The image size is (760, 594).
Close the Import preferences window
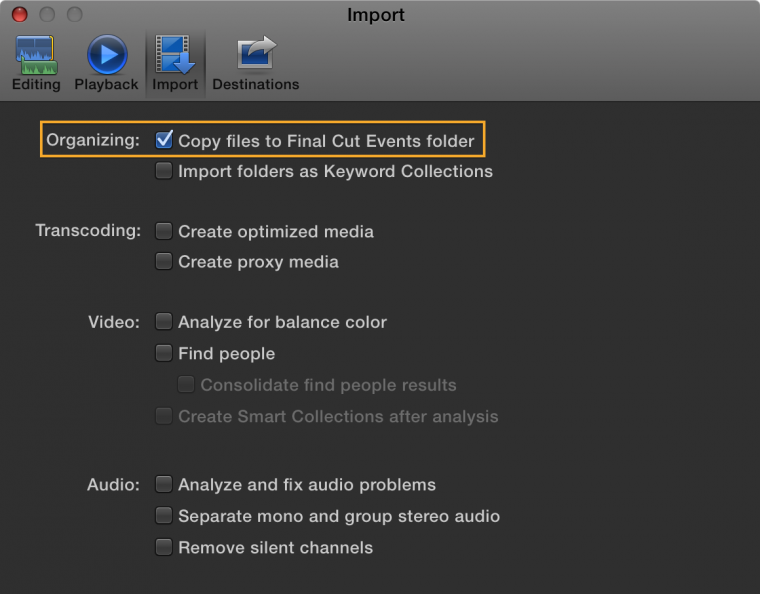tap(19, 15)
